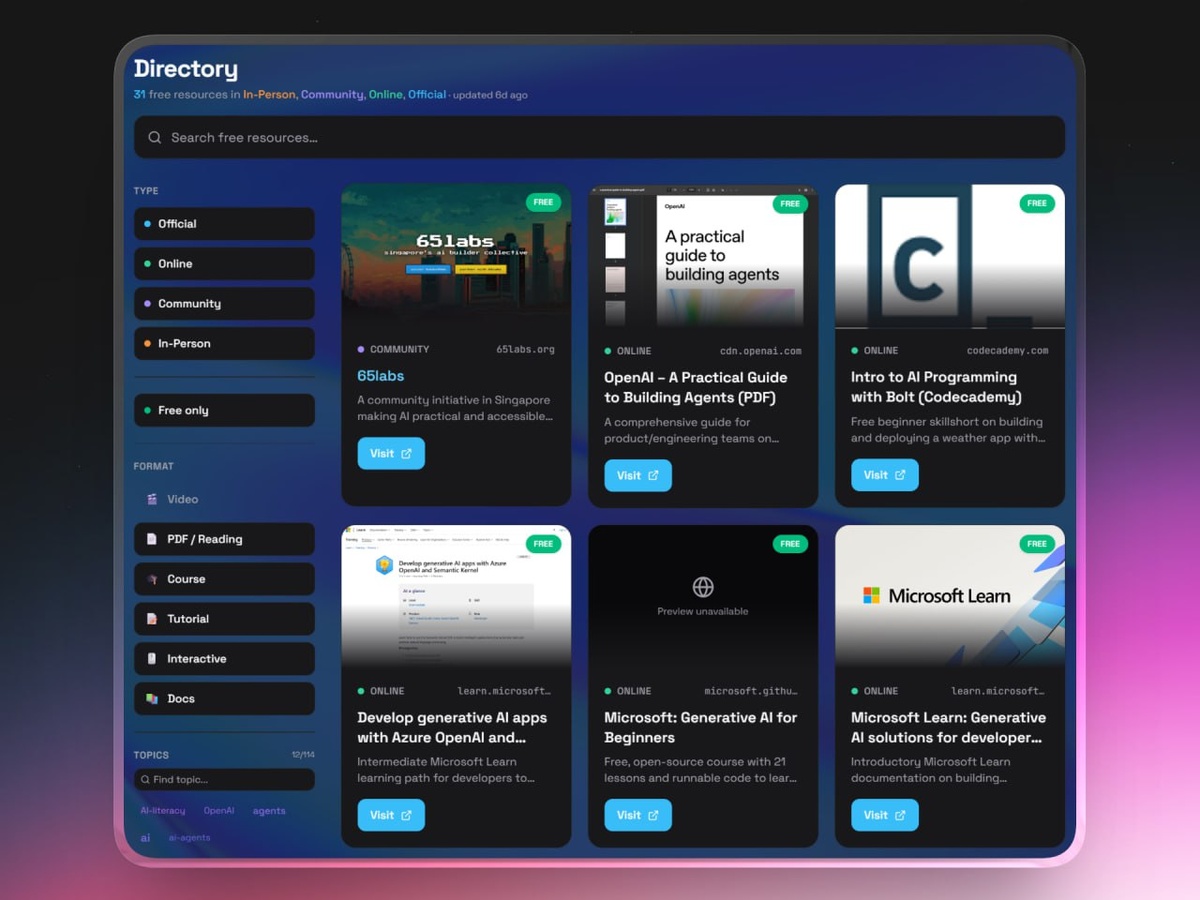Visit Microsoft Generative AI for Beginners
Image resolution: width=1200 pixels, height=900 pixels.
638,816
